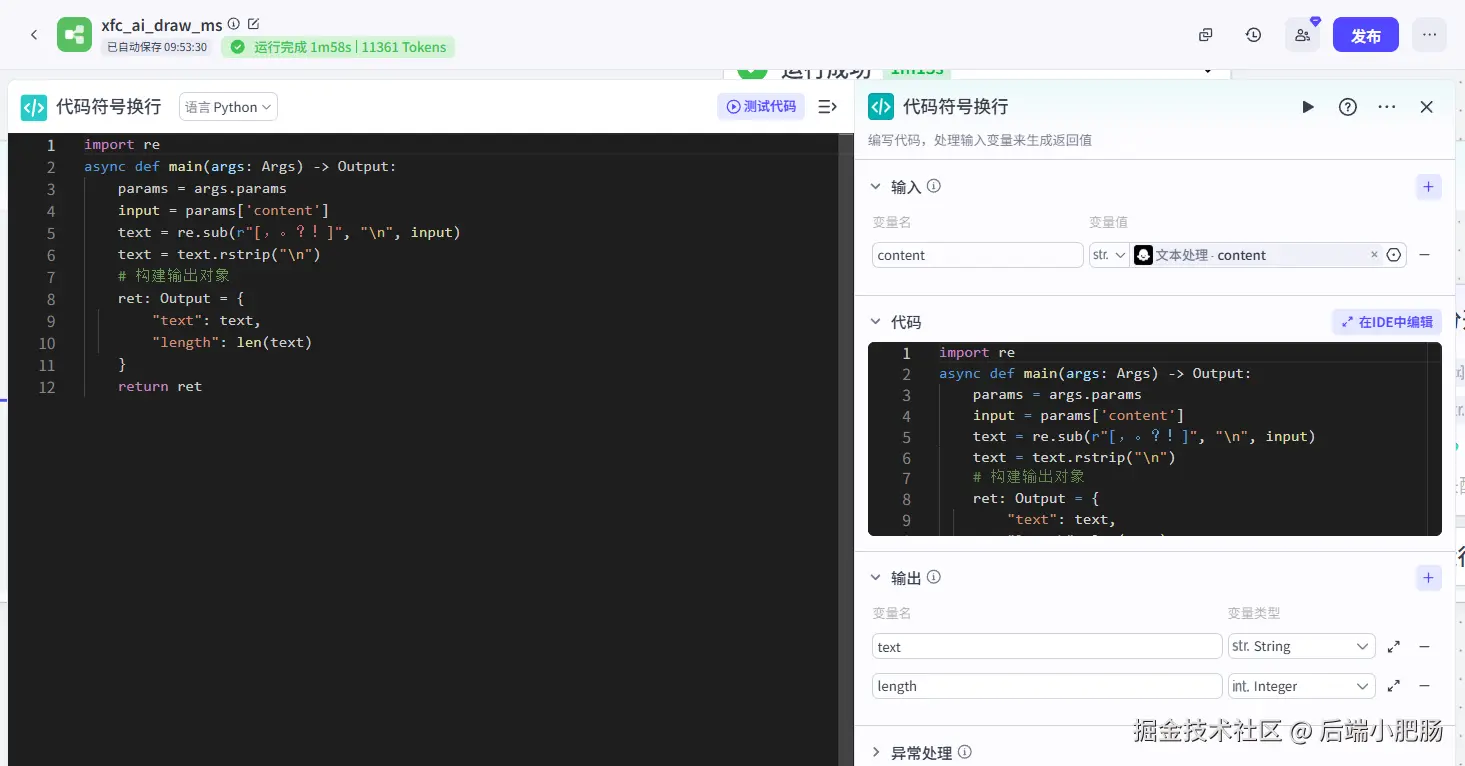Remove the content input row
Image resolution: width=1465 pixels, height=766 pixels.
click(x=1424, y=255)
